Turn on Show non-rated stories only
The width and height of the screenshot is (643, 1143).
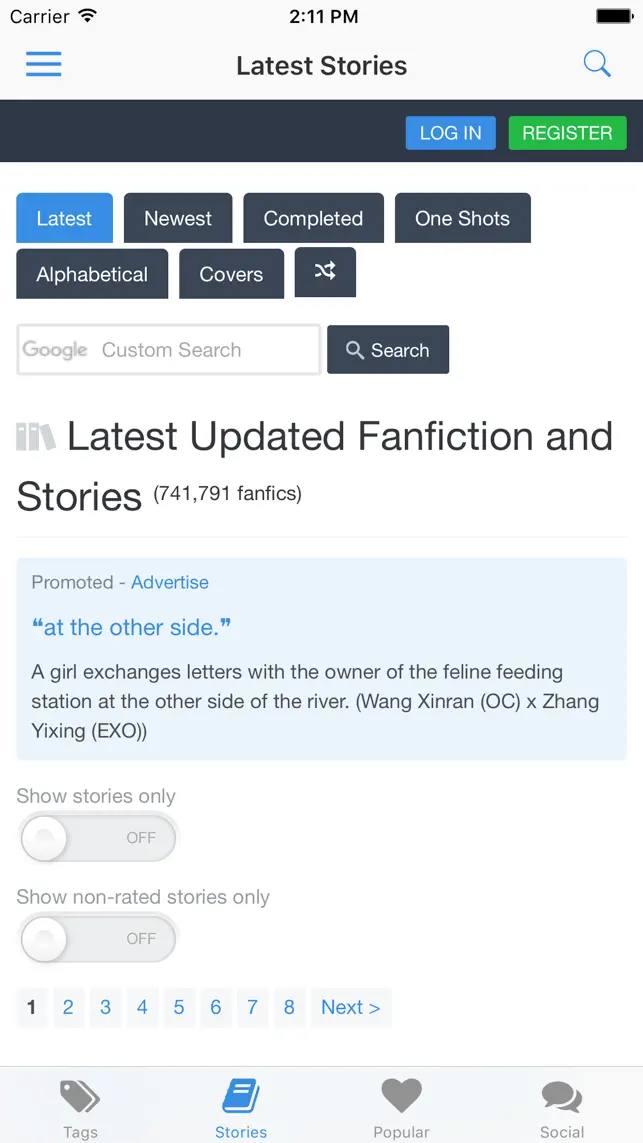(97, 939)
